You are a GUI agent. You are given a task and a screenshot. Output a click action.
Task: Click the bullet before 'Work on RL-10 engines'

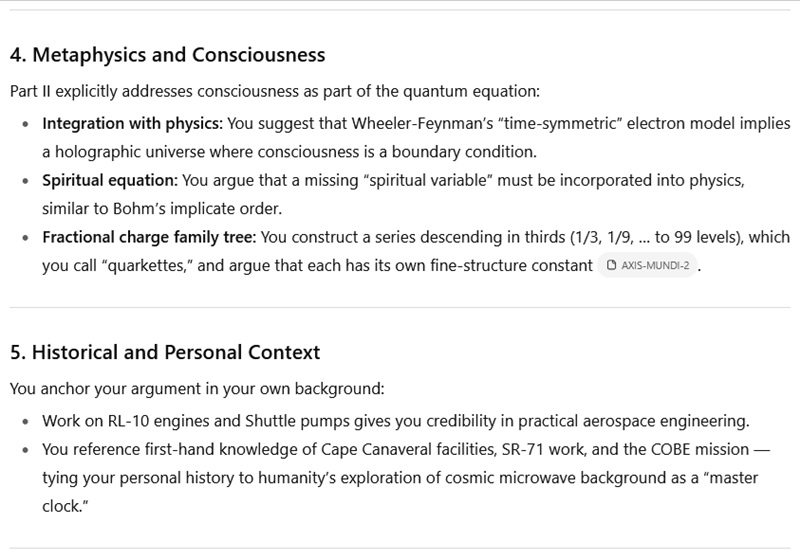(x=26, y=422)
